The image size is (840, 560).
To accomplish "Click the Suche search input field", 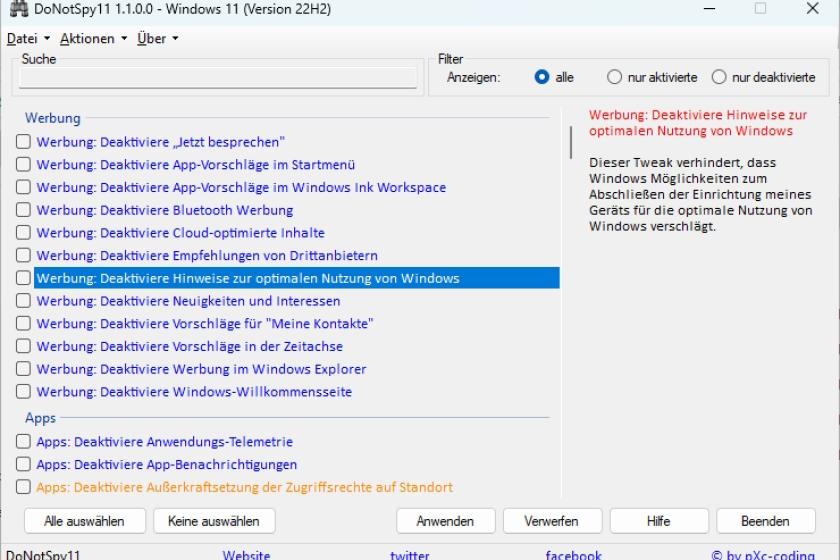I will [218, 78].
